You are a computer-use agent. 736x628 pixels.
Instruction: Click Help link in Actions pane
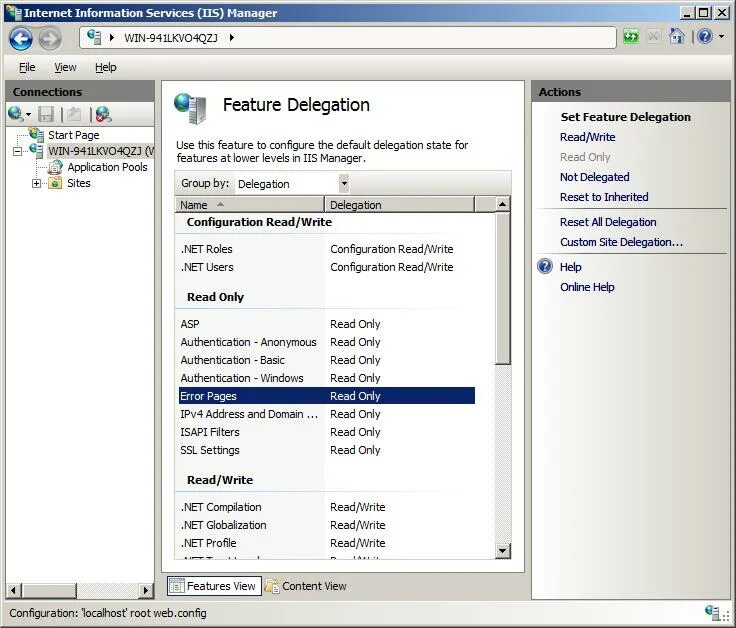[x=570, y=267]
